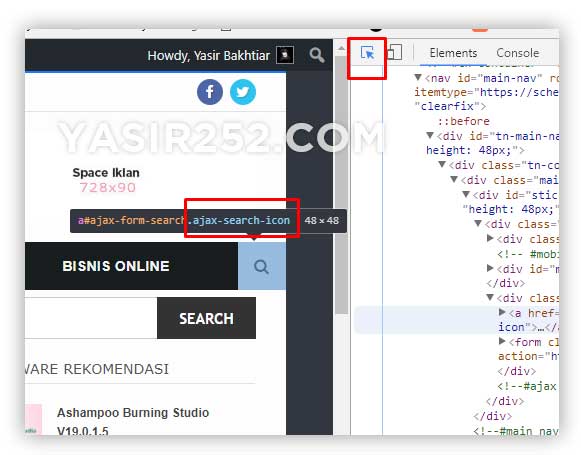Collapse the div id stic node
This screenshot has width=581, height=455.
466,194
